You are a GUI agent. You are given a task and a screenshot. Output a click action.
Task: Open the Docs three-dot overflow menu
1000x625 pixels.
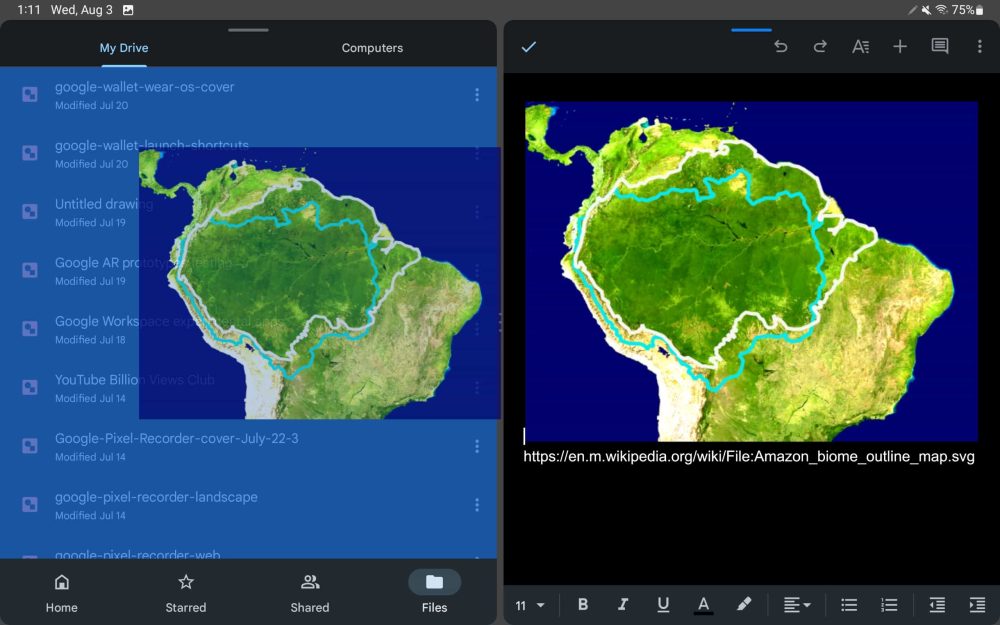click(x=979, y=47)
